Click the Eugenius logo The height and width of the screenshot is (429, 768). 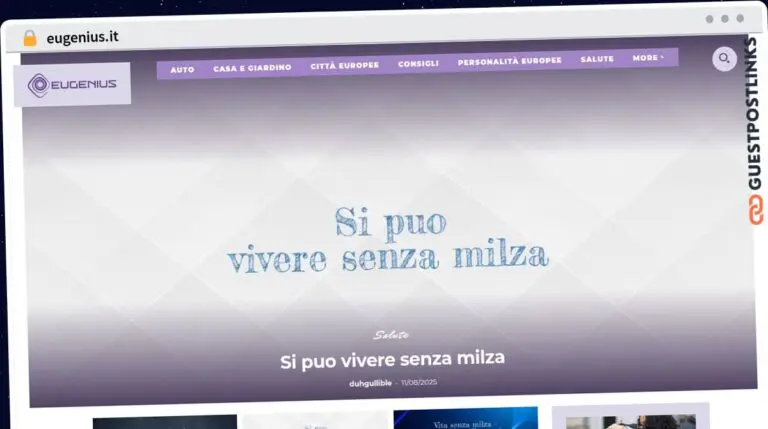(x=72, y=84)
